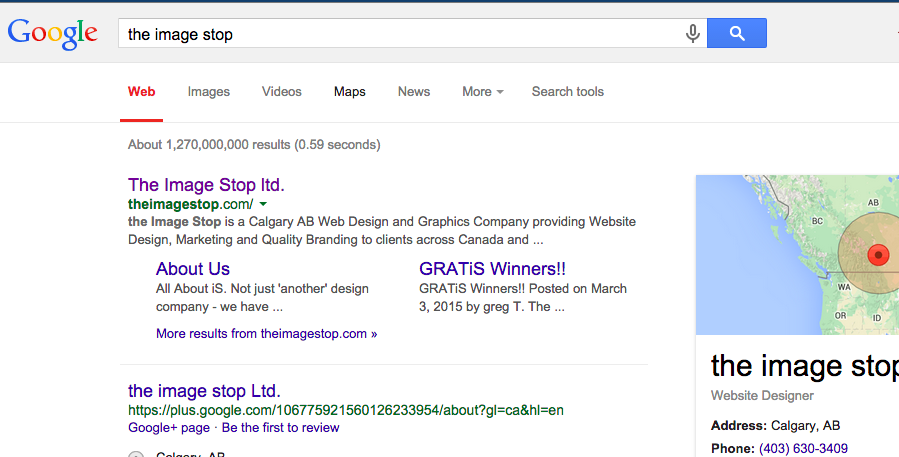
Task: Open 'the image stop Ltd.' Google+ result
Action: pyautogui.click(x=204, y=390)
